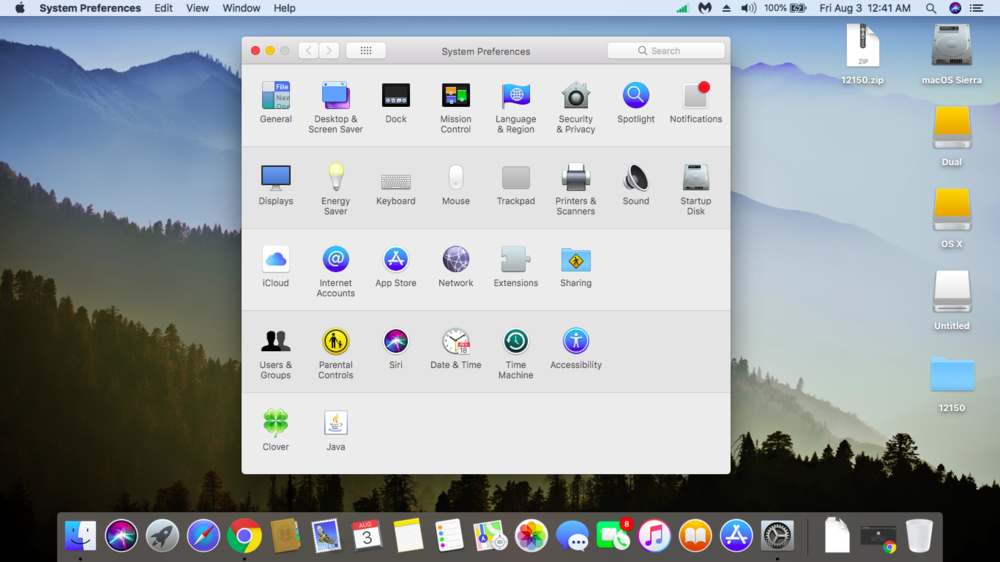Click the Search field in System Preferences
The height and width of the screenshot is (562, 1000).
(x=666, y=50)
